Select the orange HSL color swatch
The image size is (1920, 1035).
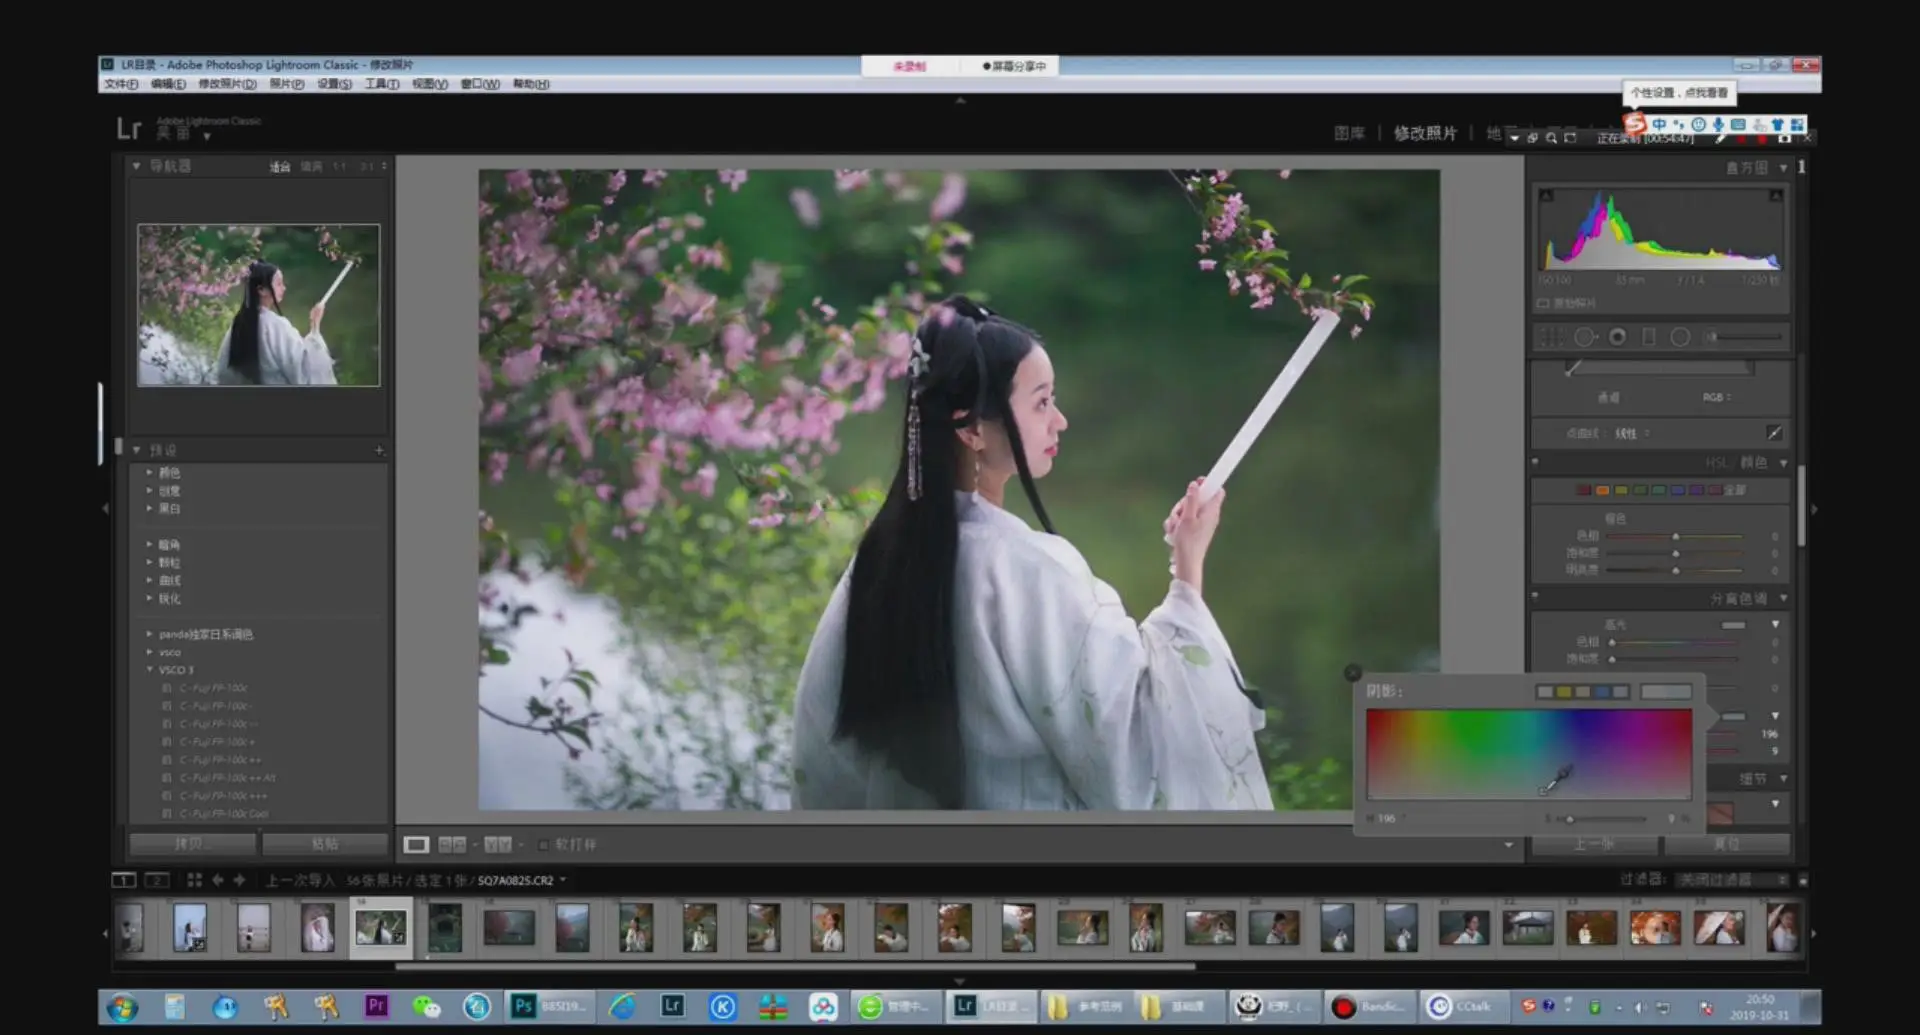pos(1603,490)
